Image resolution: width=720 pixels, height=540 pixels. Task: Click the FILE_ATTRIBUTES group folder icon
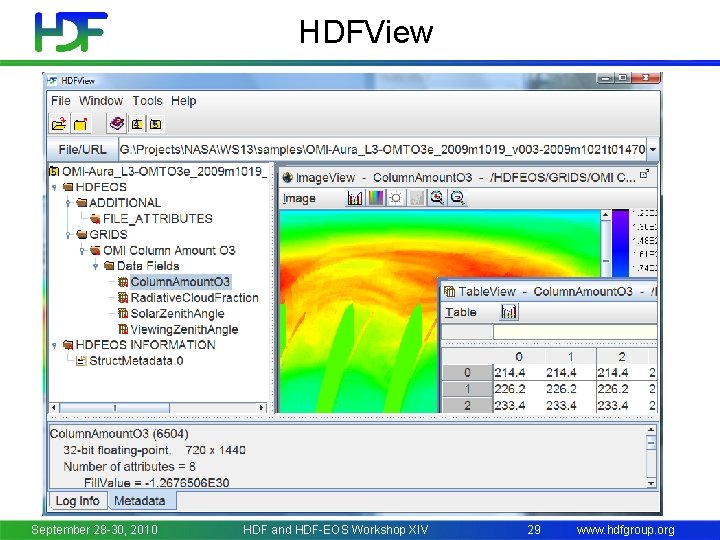pyautogui.click(x=96, y=219)
